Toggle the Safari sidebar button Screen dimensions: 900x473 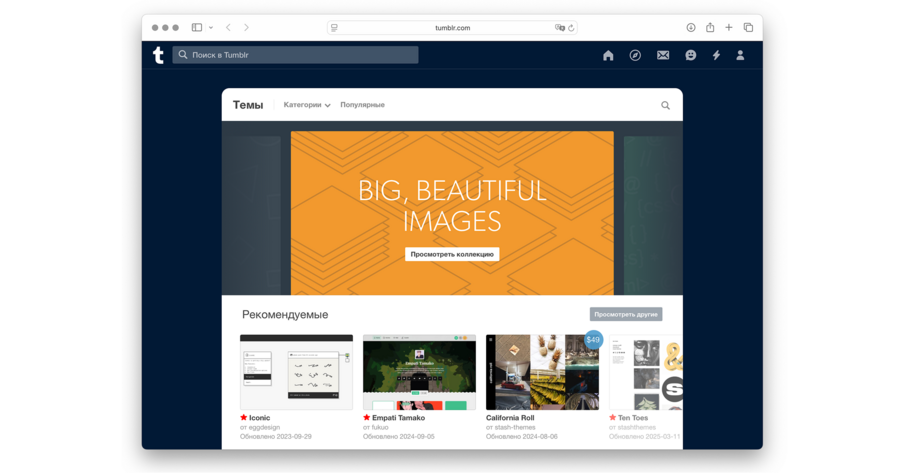coord(197,28)
